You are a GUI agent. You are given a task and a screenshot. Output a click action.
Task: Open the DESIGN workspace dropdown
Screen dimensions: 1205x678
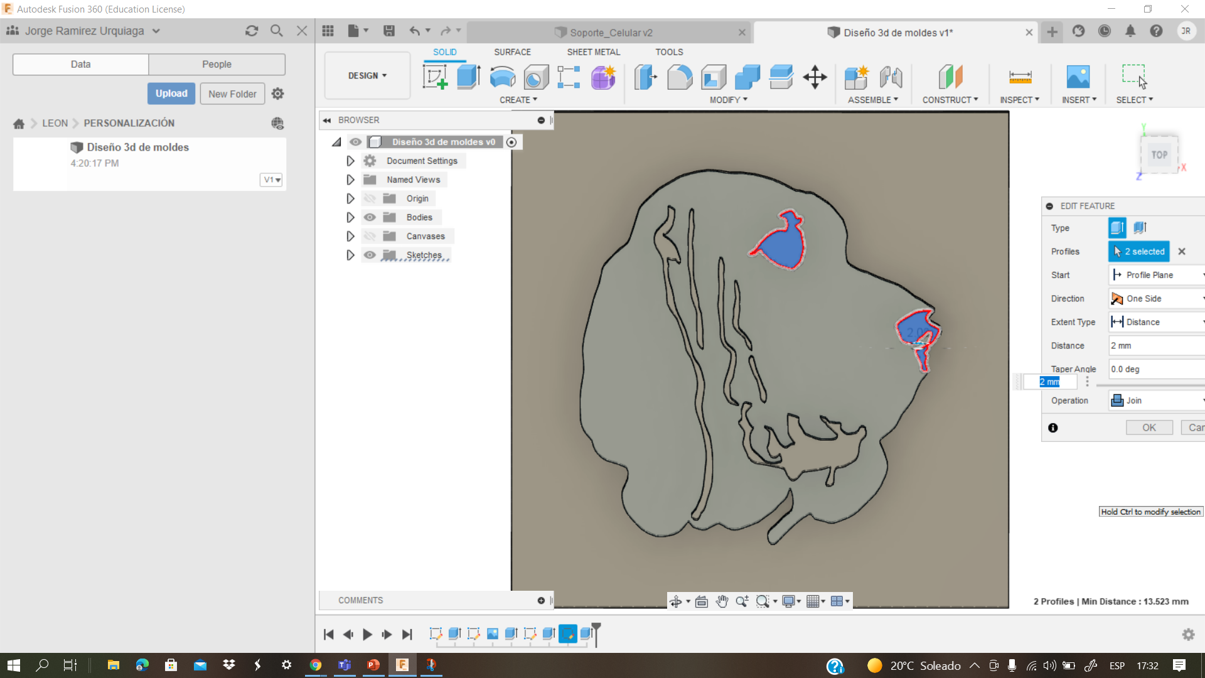367,76
